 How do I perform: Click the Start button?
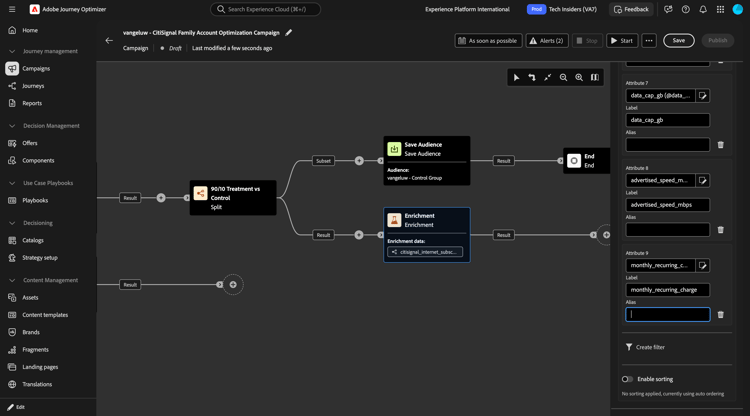tap(622, 41)
